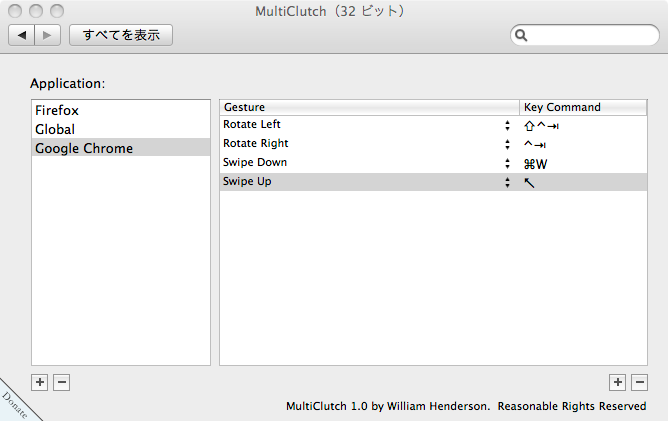Click the Swipe Up key command arrow

click(x=529, y=183)
